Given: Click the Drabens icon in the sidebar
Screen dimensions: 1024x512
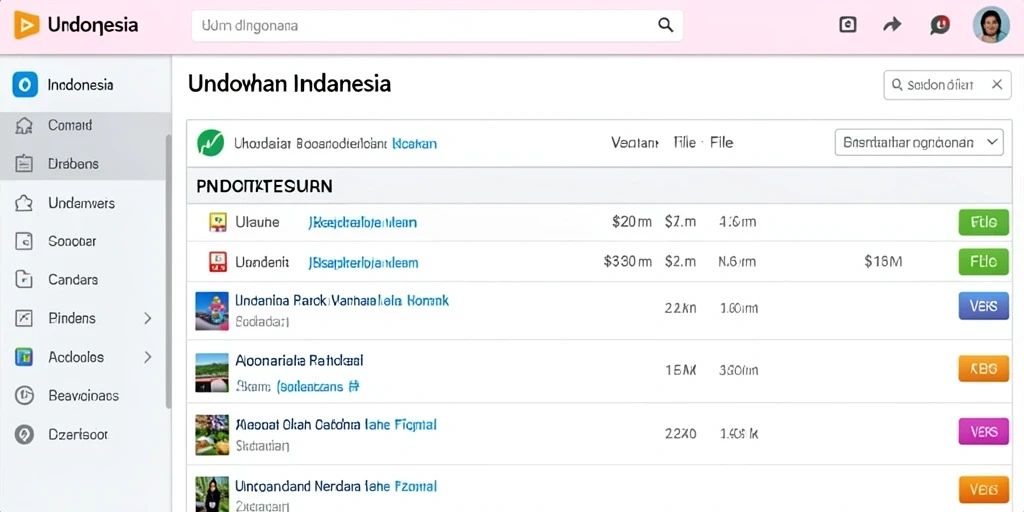Looking at the screenshot, I should pyautogui.click(x=24, y=164).
